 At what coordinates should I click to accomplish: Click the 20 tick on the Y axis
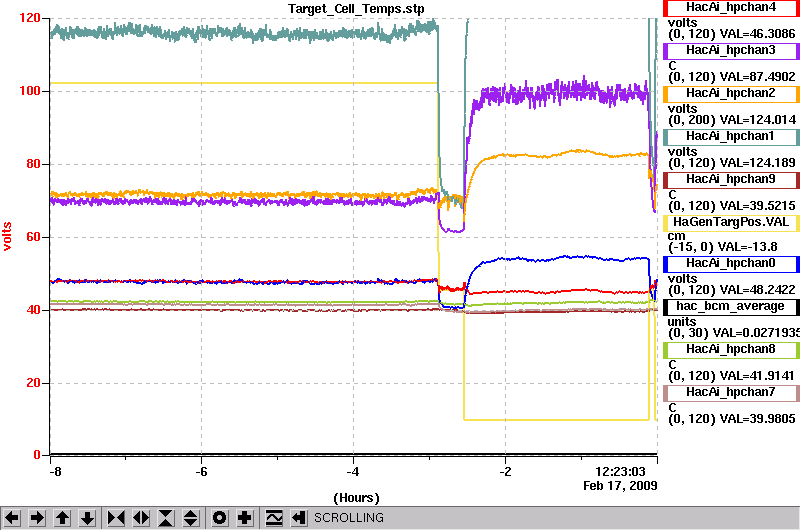click(33, 383)
